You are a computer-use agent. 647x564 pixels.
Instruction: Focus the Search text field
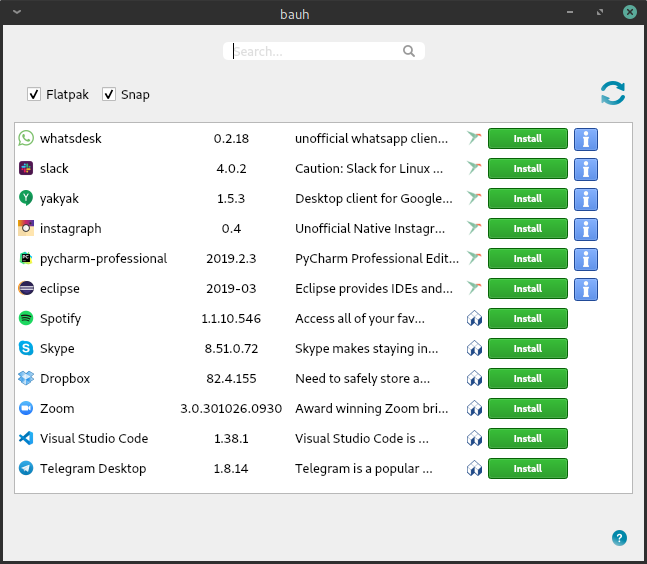(x=315, y=51)
